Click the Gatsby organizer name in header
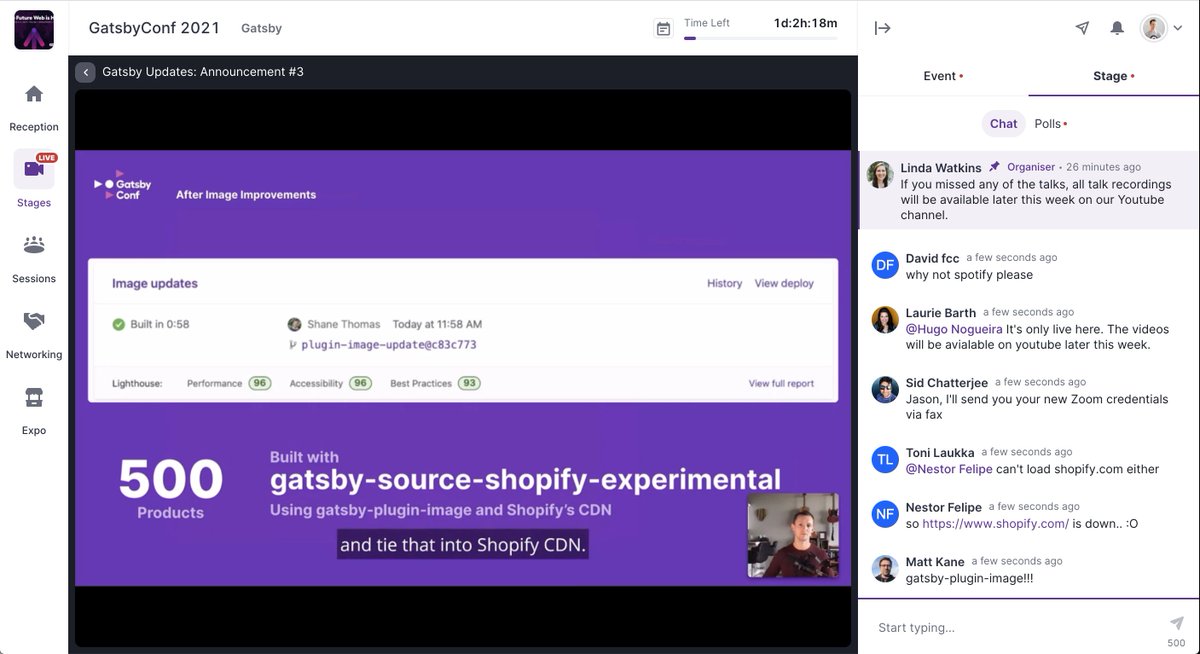The height and width of the screenshot is (654, 1200). [x=261, y=29]
